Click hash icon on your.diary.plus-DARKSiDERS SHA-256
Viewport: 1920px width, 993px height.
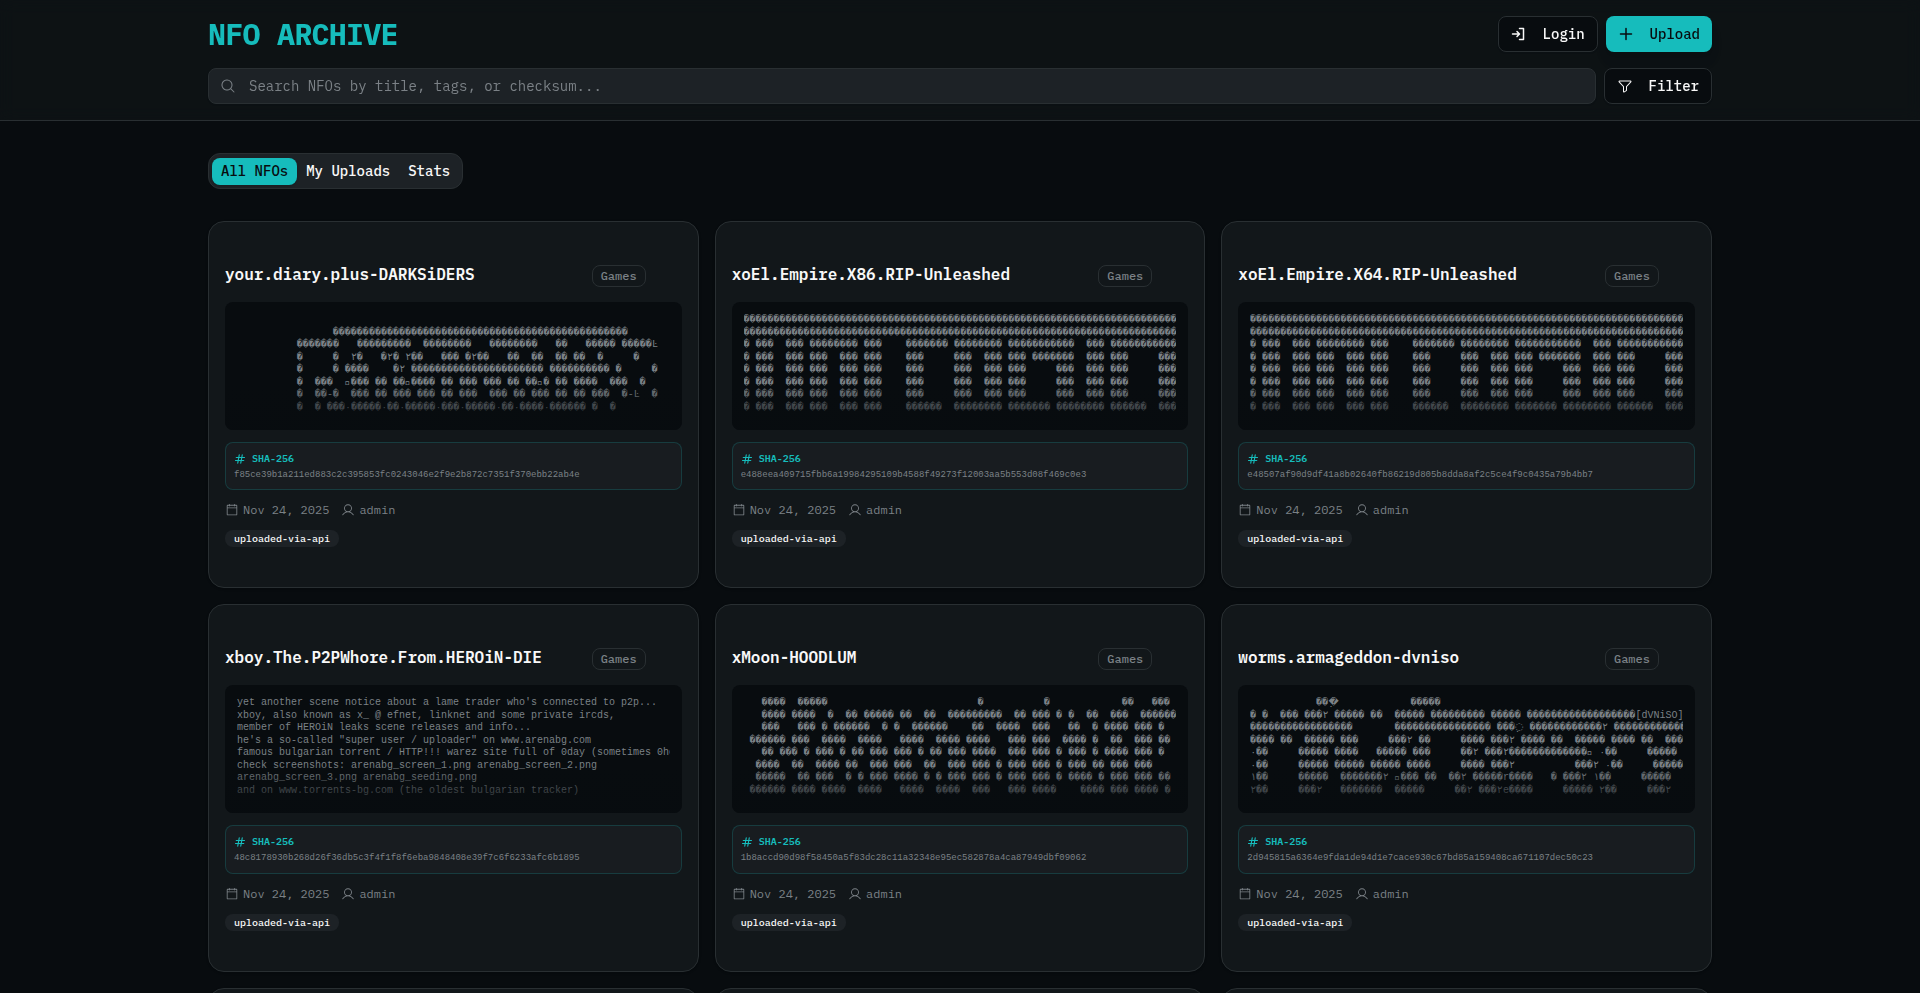[240, 459]
